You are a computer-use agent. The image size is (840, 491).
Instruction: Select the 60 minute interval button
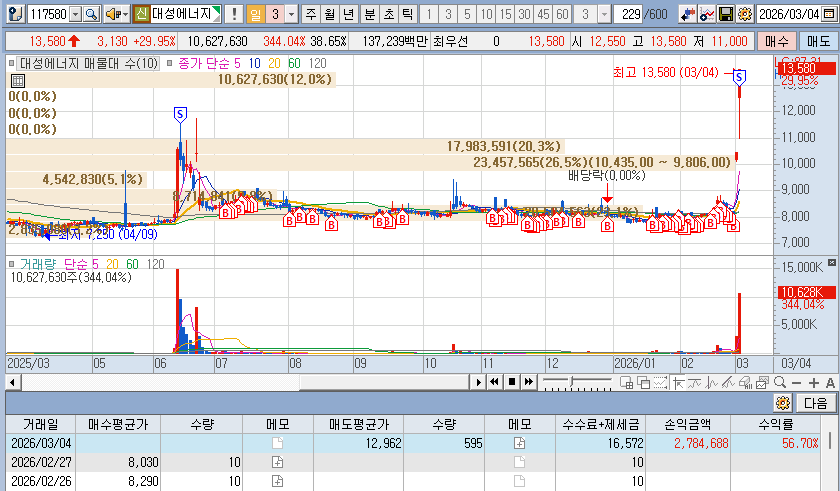[562, 14]
